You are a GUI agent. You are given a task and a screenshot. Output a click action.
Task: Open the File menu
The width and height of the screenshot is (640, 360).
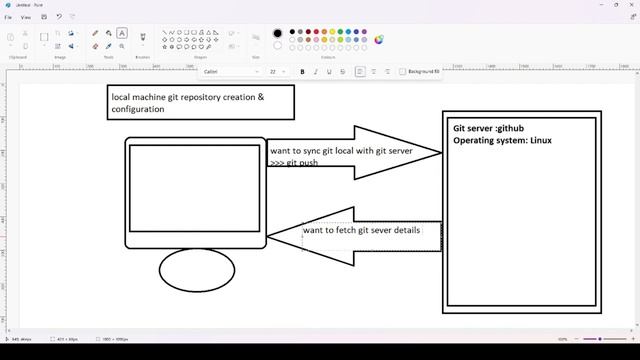8,18
